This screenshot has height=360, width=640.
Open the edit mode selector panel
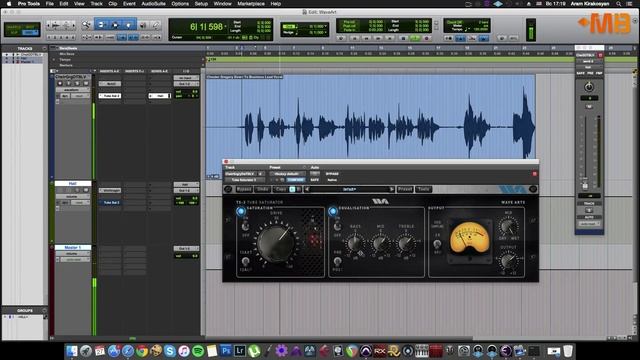click(x=22, y=29)
